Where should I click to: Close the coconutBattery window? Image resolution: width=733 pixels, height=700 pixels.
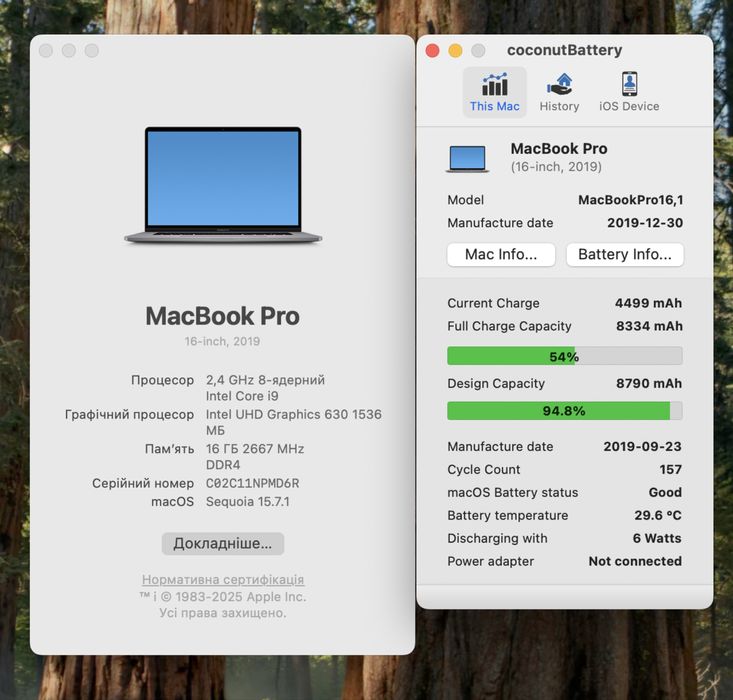point(432,51)
